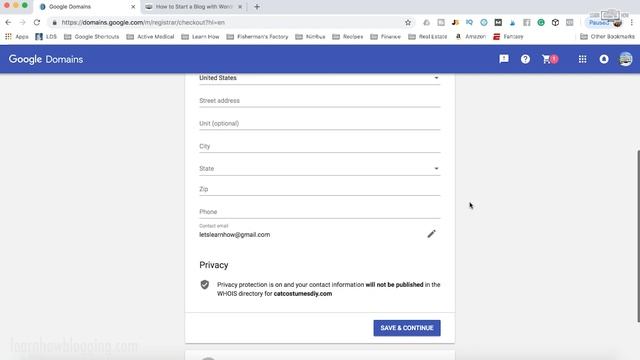Switch to How to Start a Blog tab
The width and height of the screenshot is (640, 360).
(x=194, y=7)
